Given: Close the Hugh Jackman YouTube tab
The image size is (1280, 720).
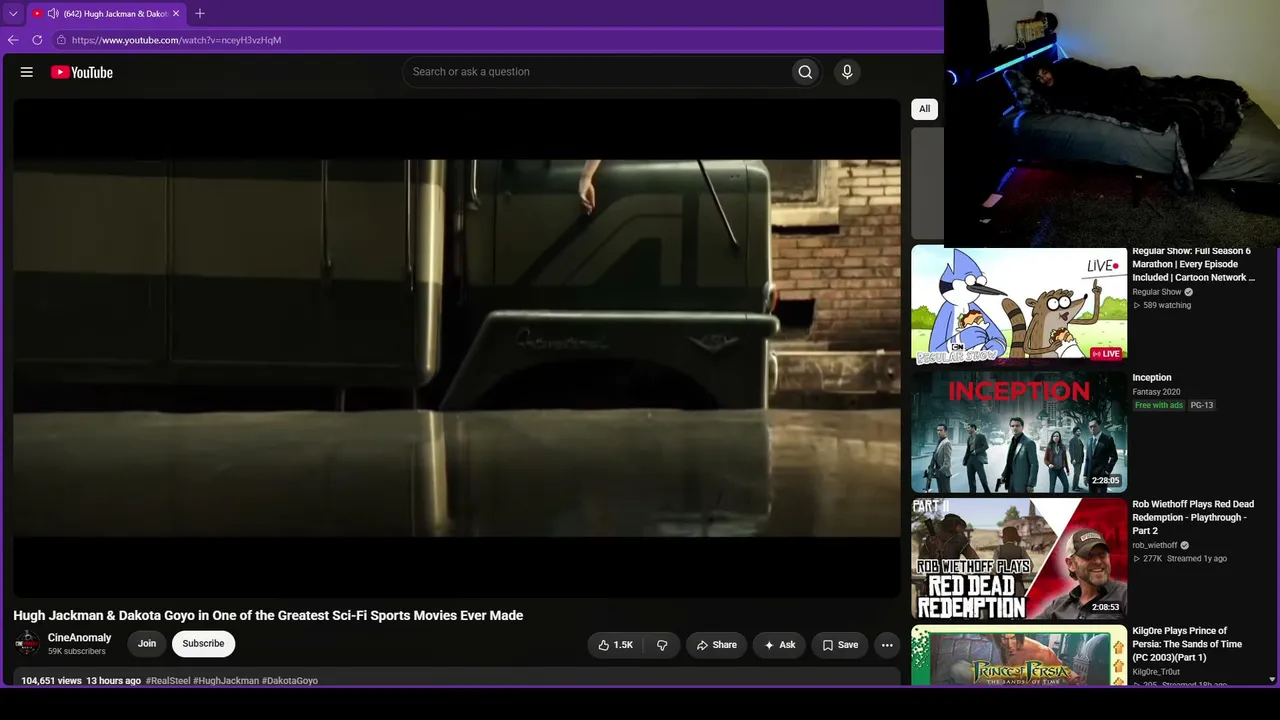Looking at the screenshot, I should coord(176,14).
